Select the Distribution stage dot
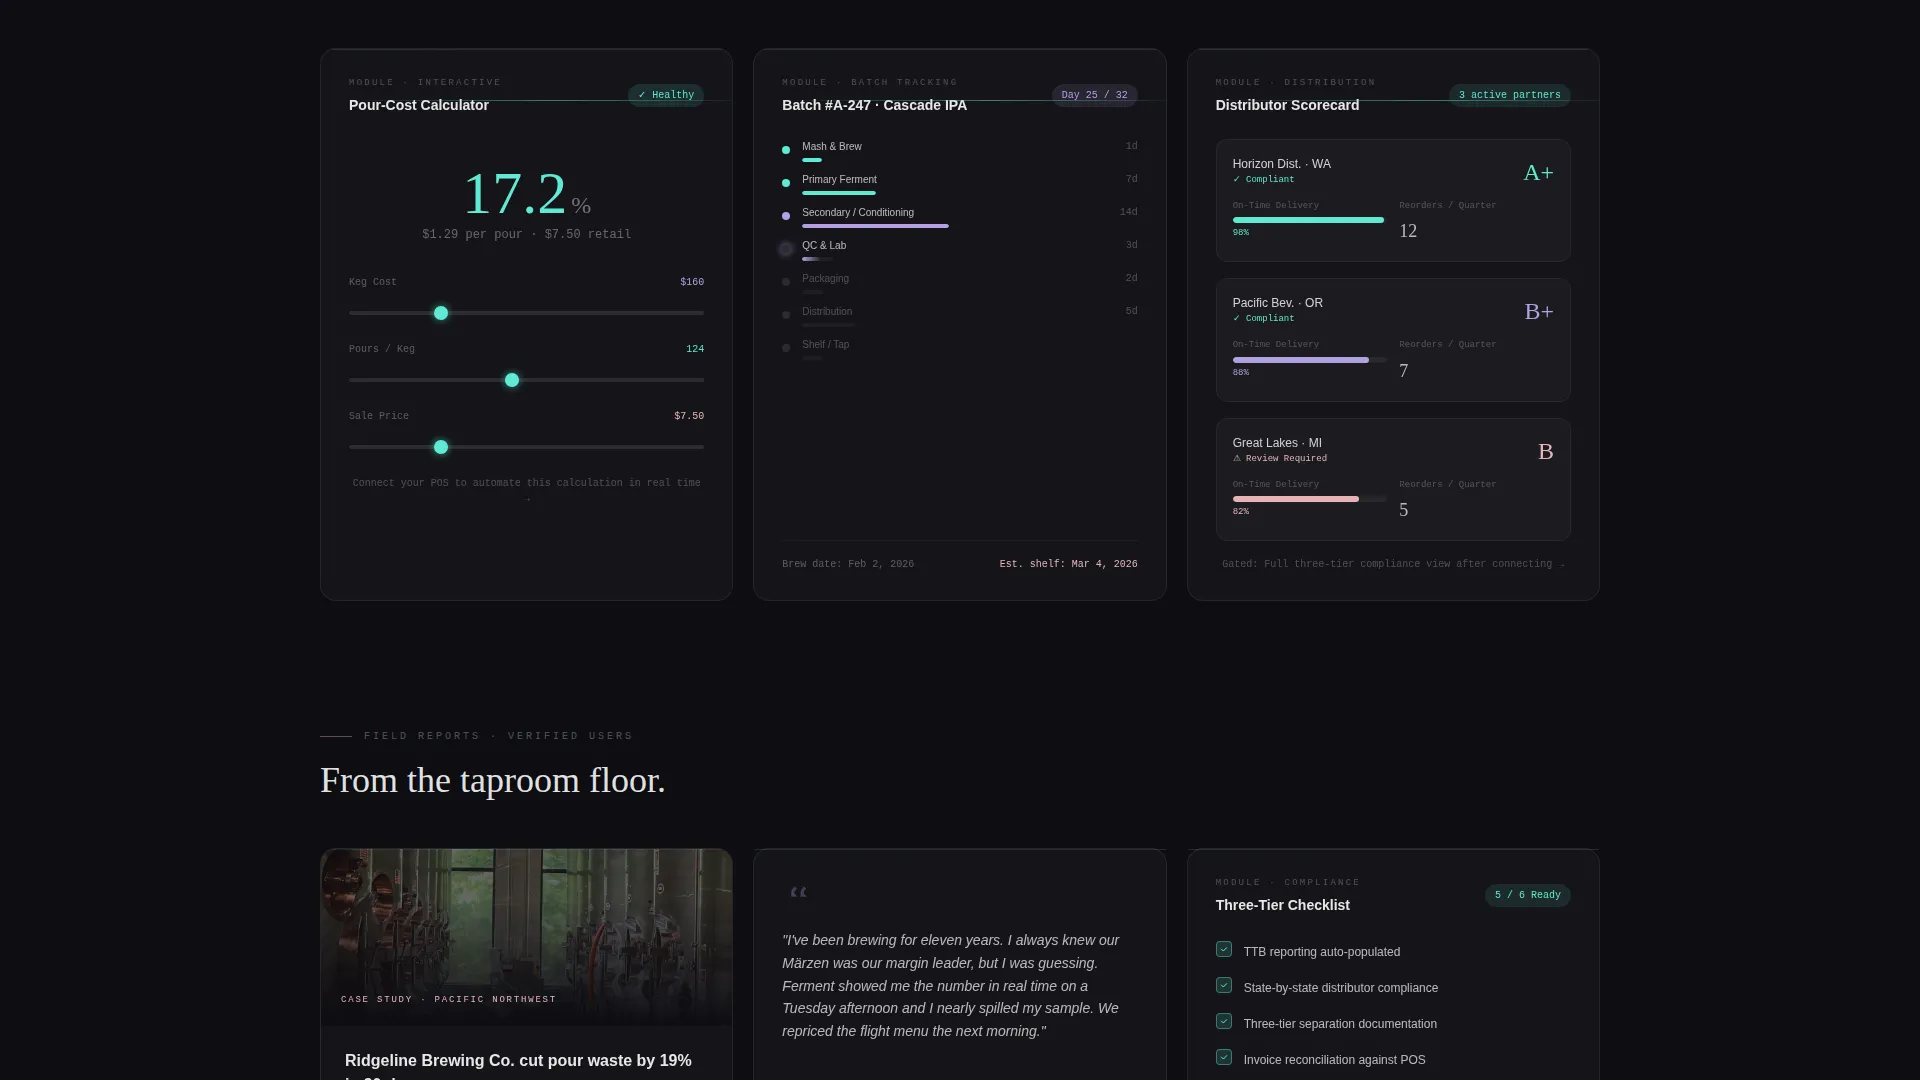 pyautogui.click(x=786, y=315)
